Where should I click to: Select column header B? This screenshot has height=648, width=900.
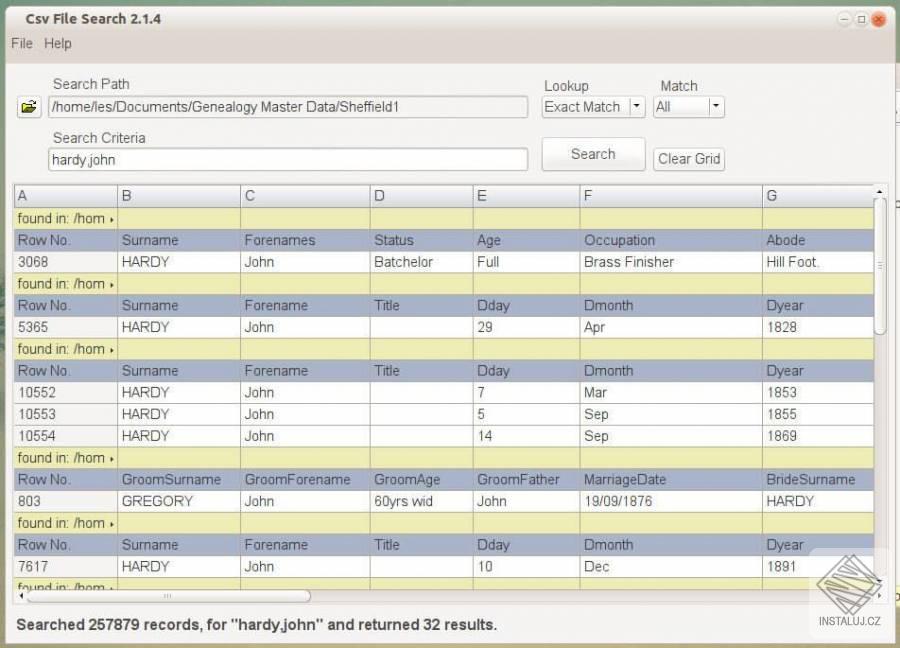click(x=179, y=196)
